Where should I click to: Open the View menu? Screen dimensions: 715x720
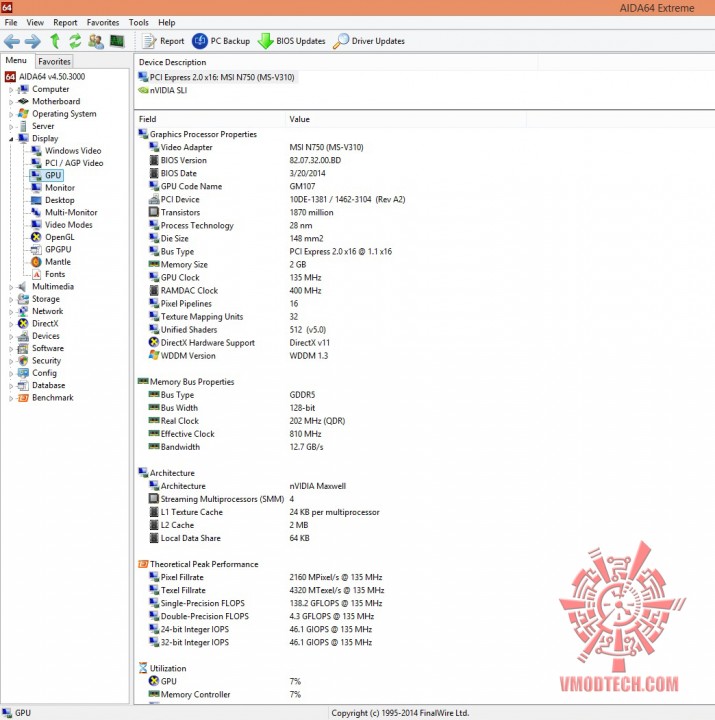tap(35, 22)
